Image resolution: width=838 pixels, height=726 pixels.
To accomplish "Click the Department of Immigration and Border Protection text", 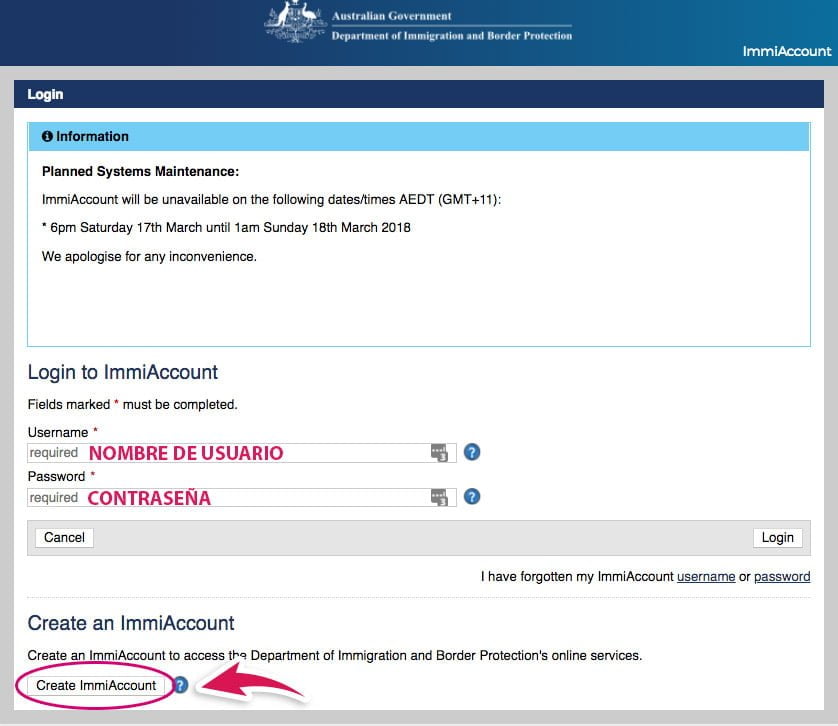I will 452,36.
